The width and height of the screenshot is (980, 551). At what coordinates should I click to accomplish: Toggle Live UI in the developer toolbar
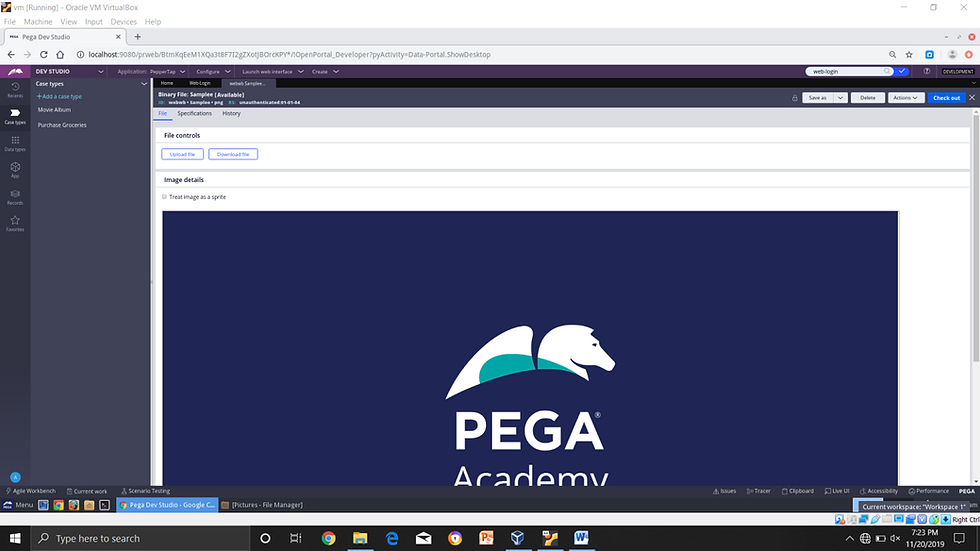[x=837, y=491]
